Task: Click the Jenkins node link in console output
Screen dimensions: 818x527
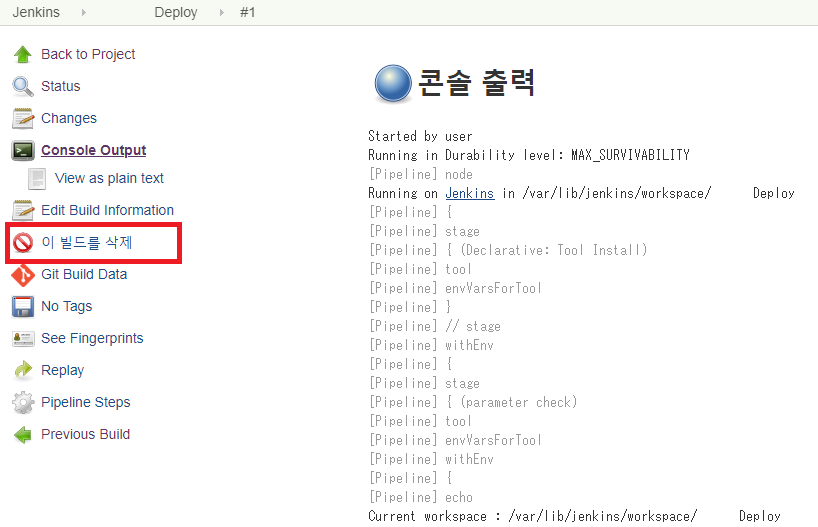Action: (x=470, y=194)
